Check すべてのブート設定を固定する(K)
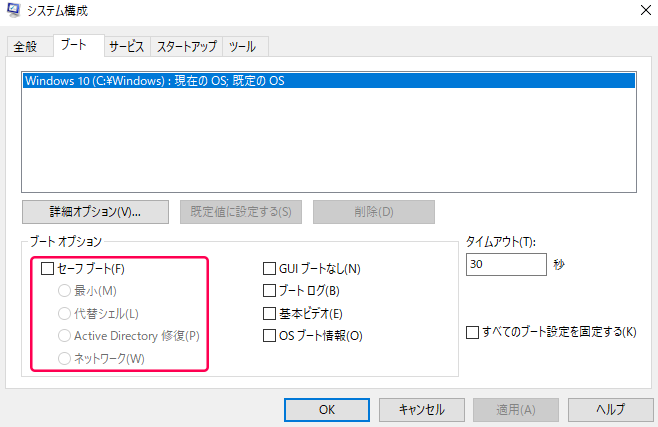This screenshot has width=658, height=427. tap(473, 332)
